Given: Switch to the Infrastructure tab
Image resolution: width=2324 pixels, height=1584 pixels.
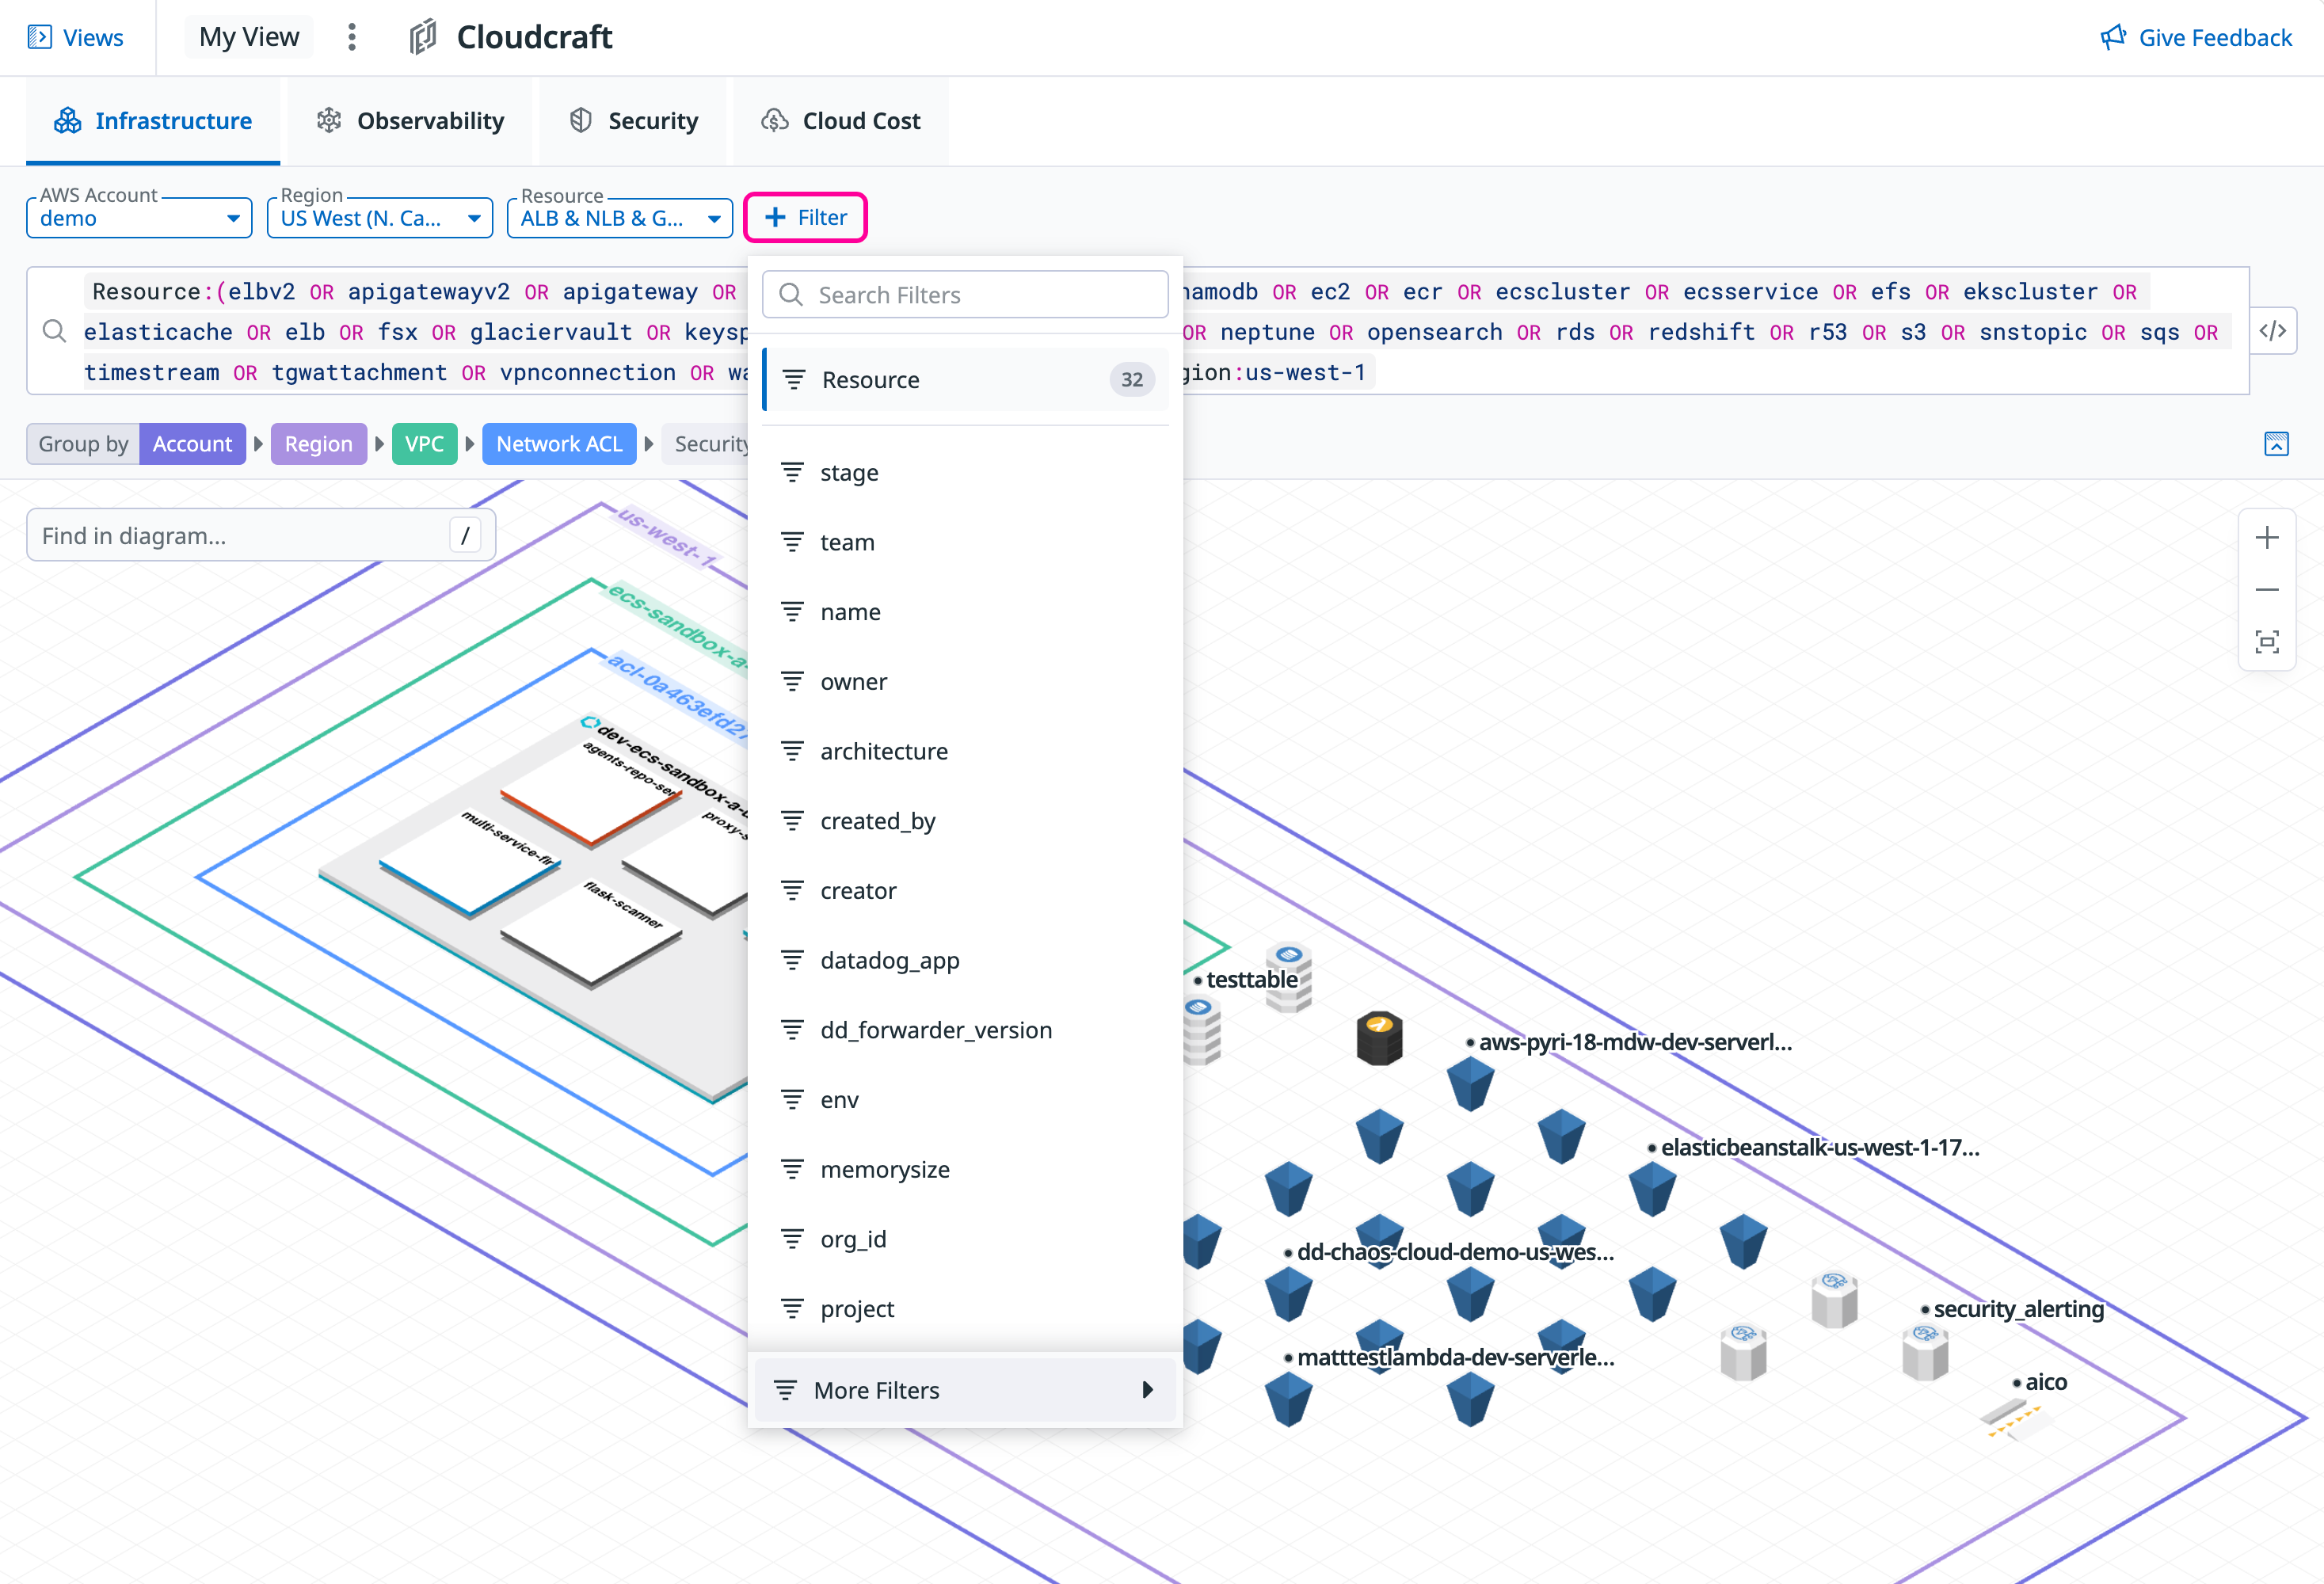Looking at the screenshot, I should point(153,120).
